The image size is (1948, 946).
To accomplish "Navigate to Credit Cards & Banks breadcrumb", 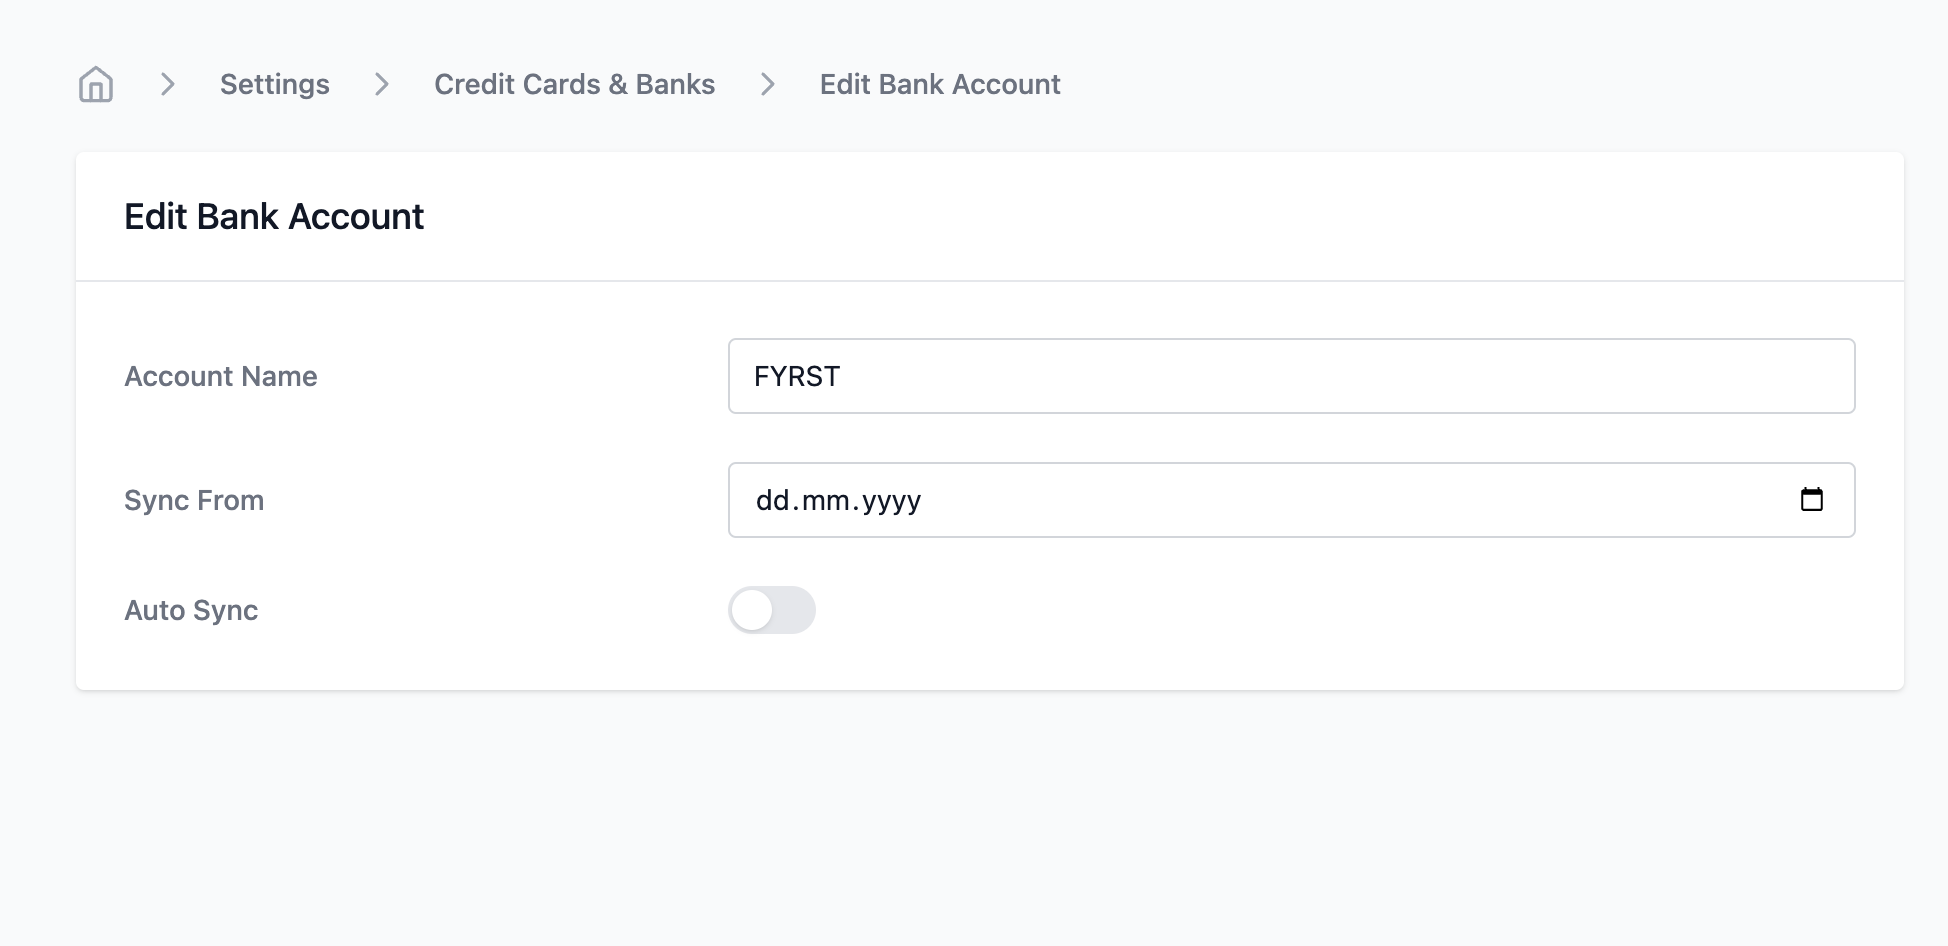I will pyautogui.click(x=575, y=84).
